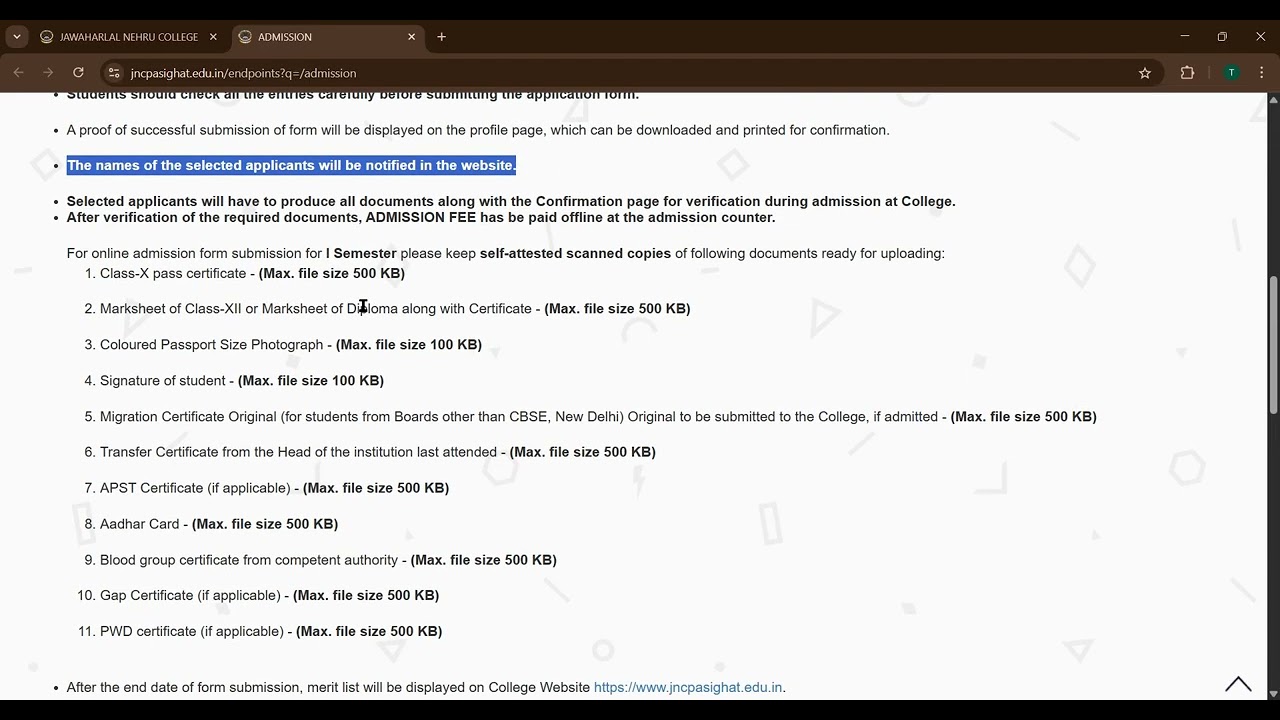1280x720 pixels.
Task: Close the ADMISSION tab
Action: pos(411,37)
